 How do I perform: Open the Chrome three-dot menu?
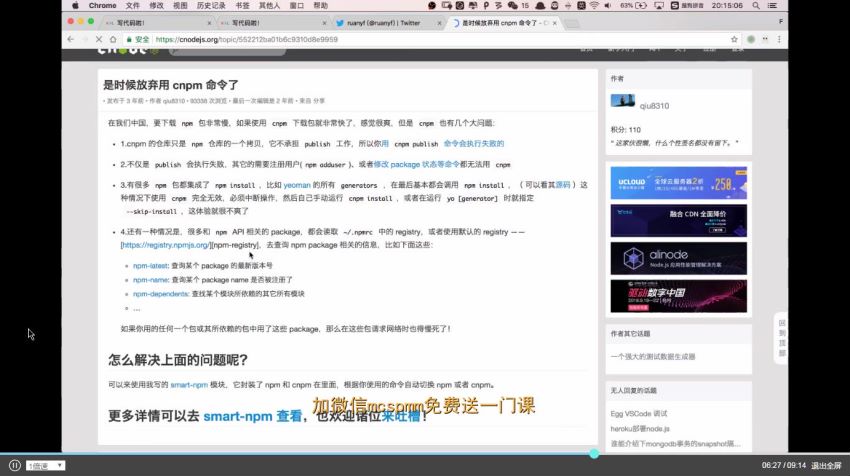click(777, 39)
